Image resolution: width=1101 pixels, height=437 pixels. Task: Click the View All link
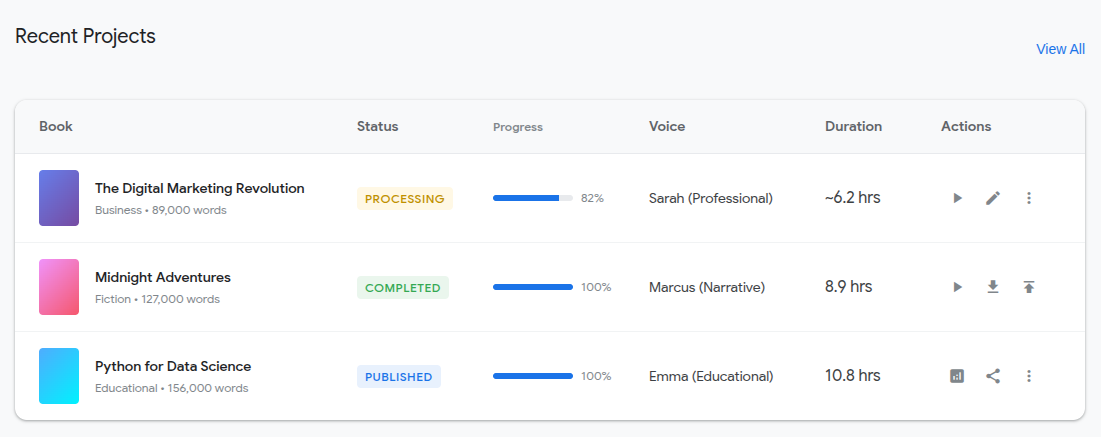coord(1060,49)
